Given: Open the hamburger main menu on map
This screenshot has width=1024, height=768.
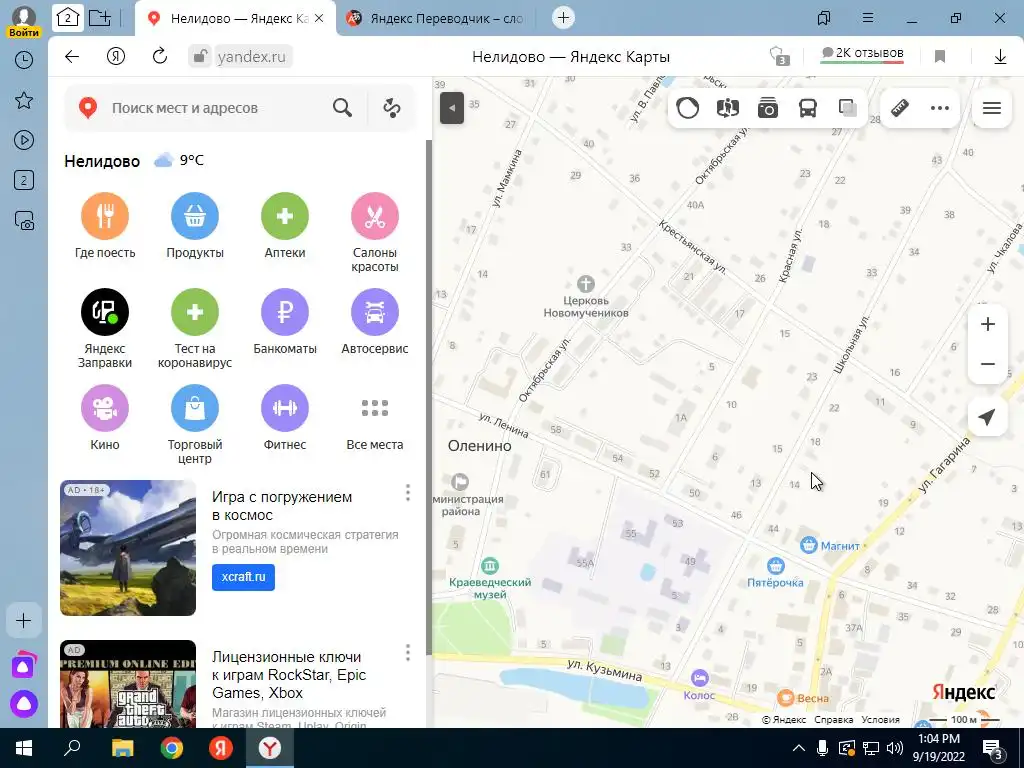Looking at the screenshot, I should (x=991, y=108).
